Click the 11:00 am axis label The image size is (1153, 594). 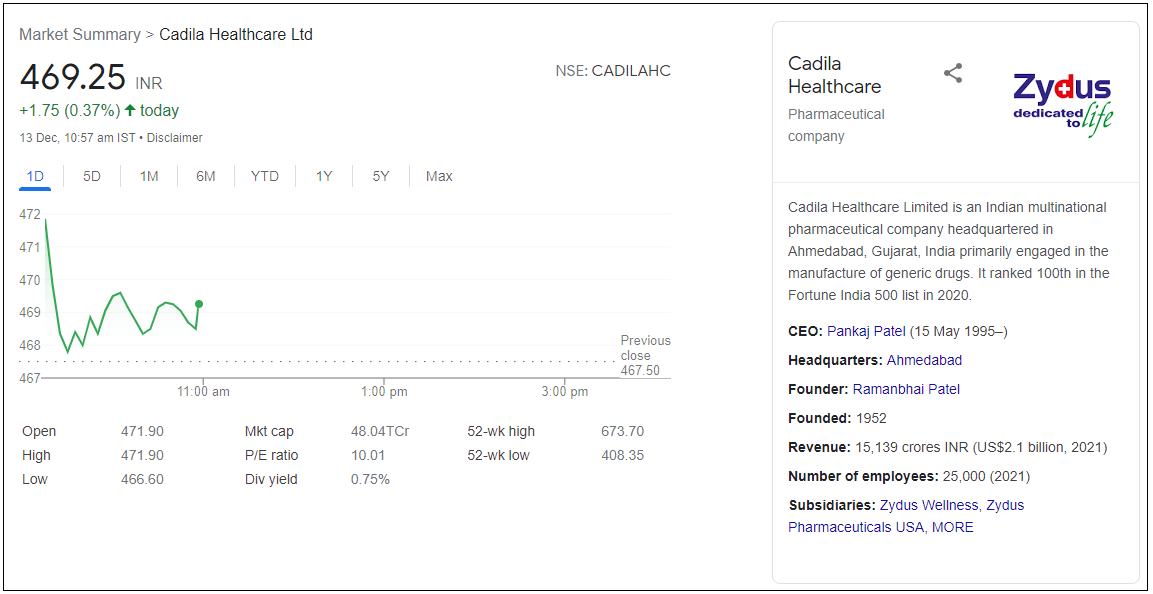click(x=203, y=392)
